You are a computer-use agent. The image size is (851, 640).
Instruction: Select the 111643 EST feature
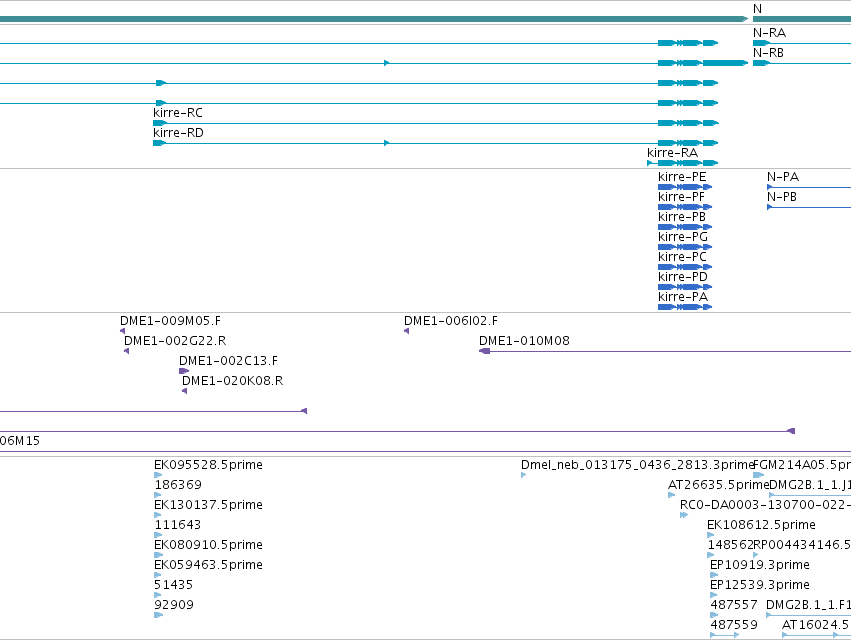tap(158, 535)
